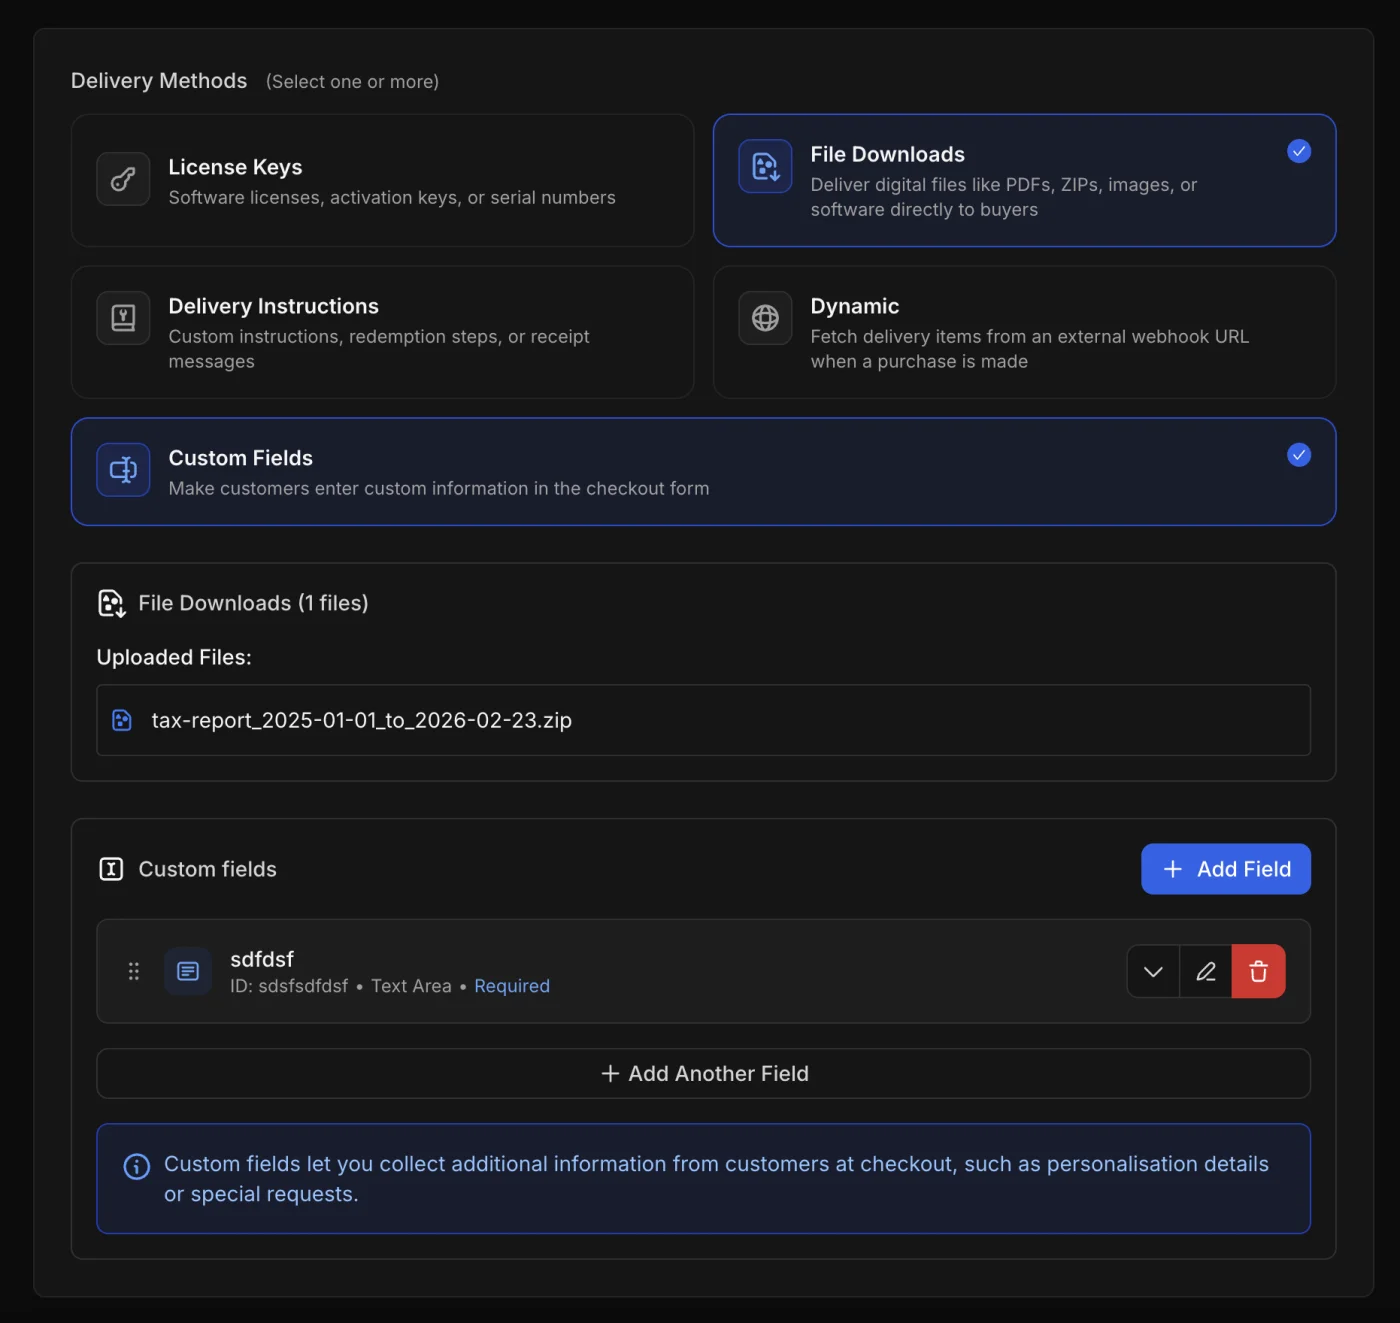Expand the sdfdsf field with chevron
The width and height of the screenshot is (1400, 1323).
(x=1153, y=971)
